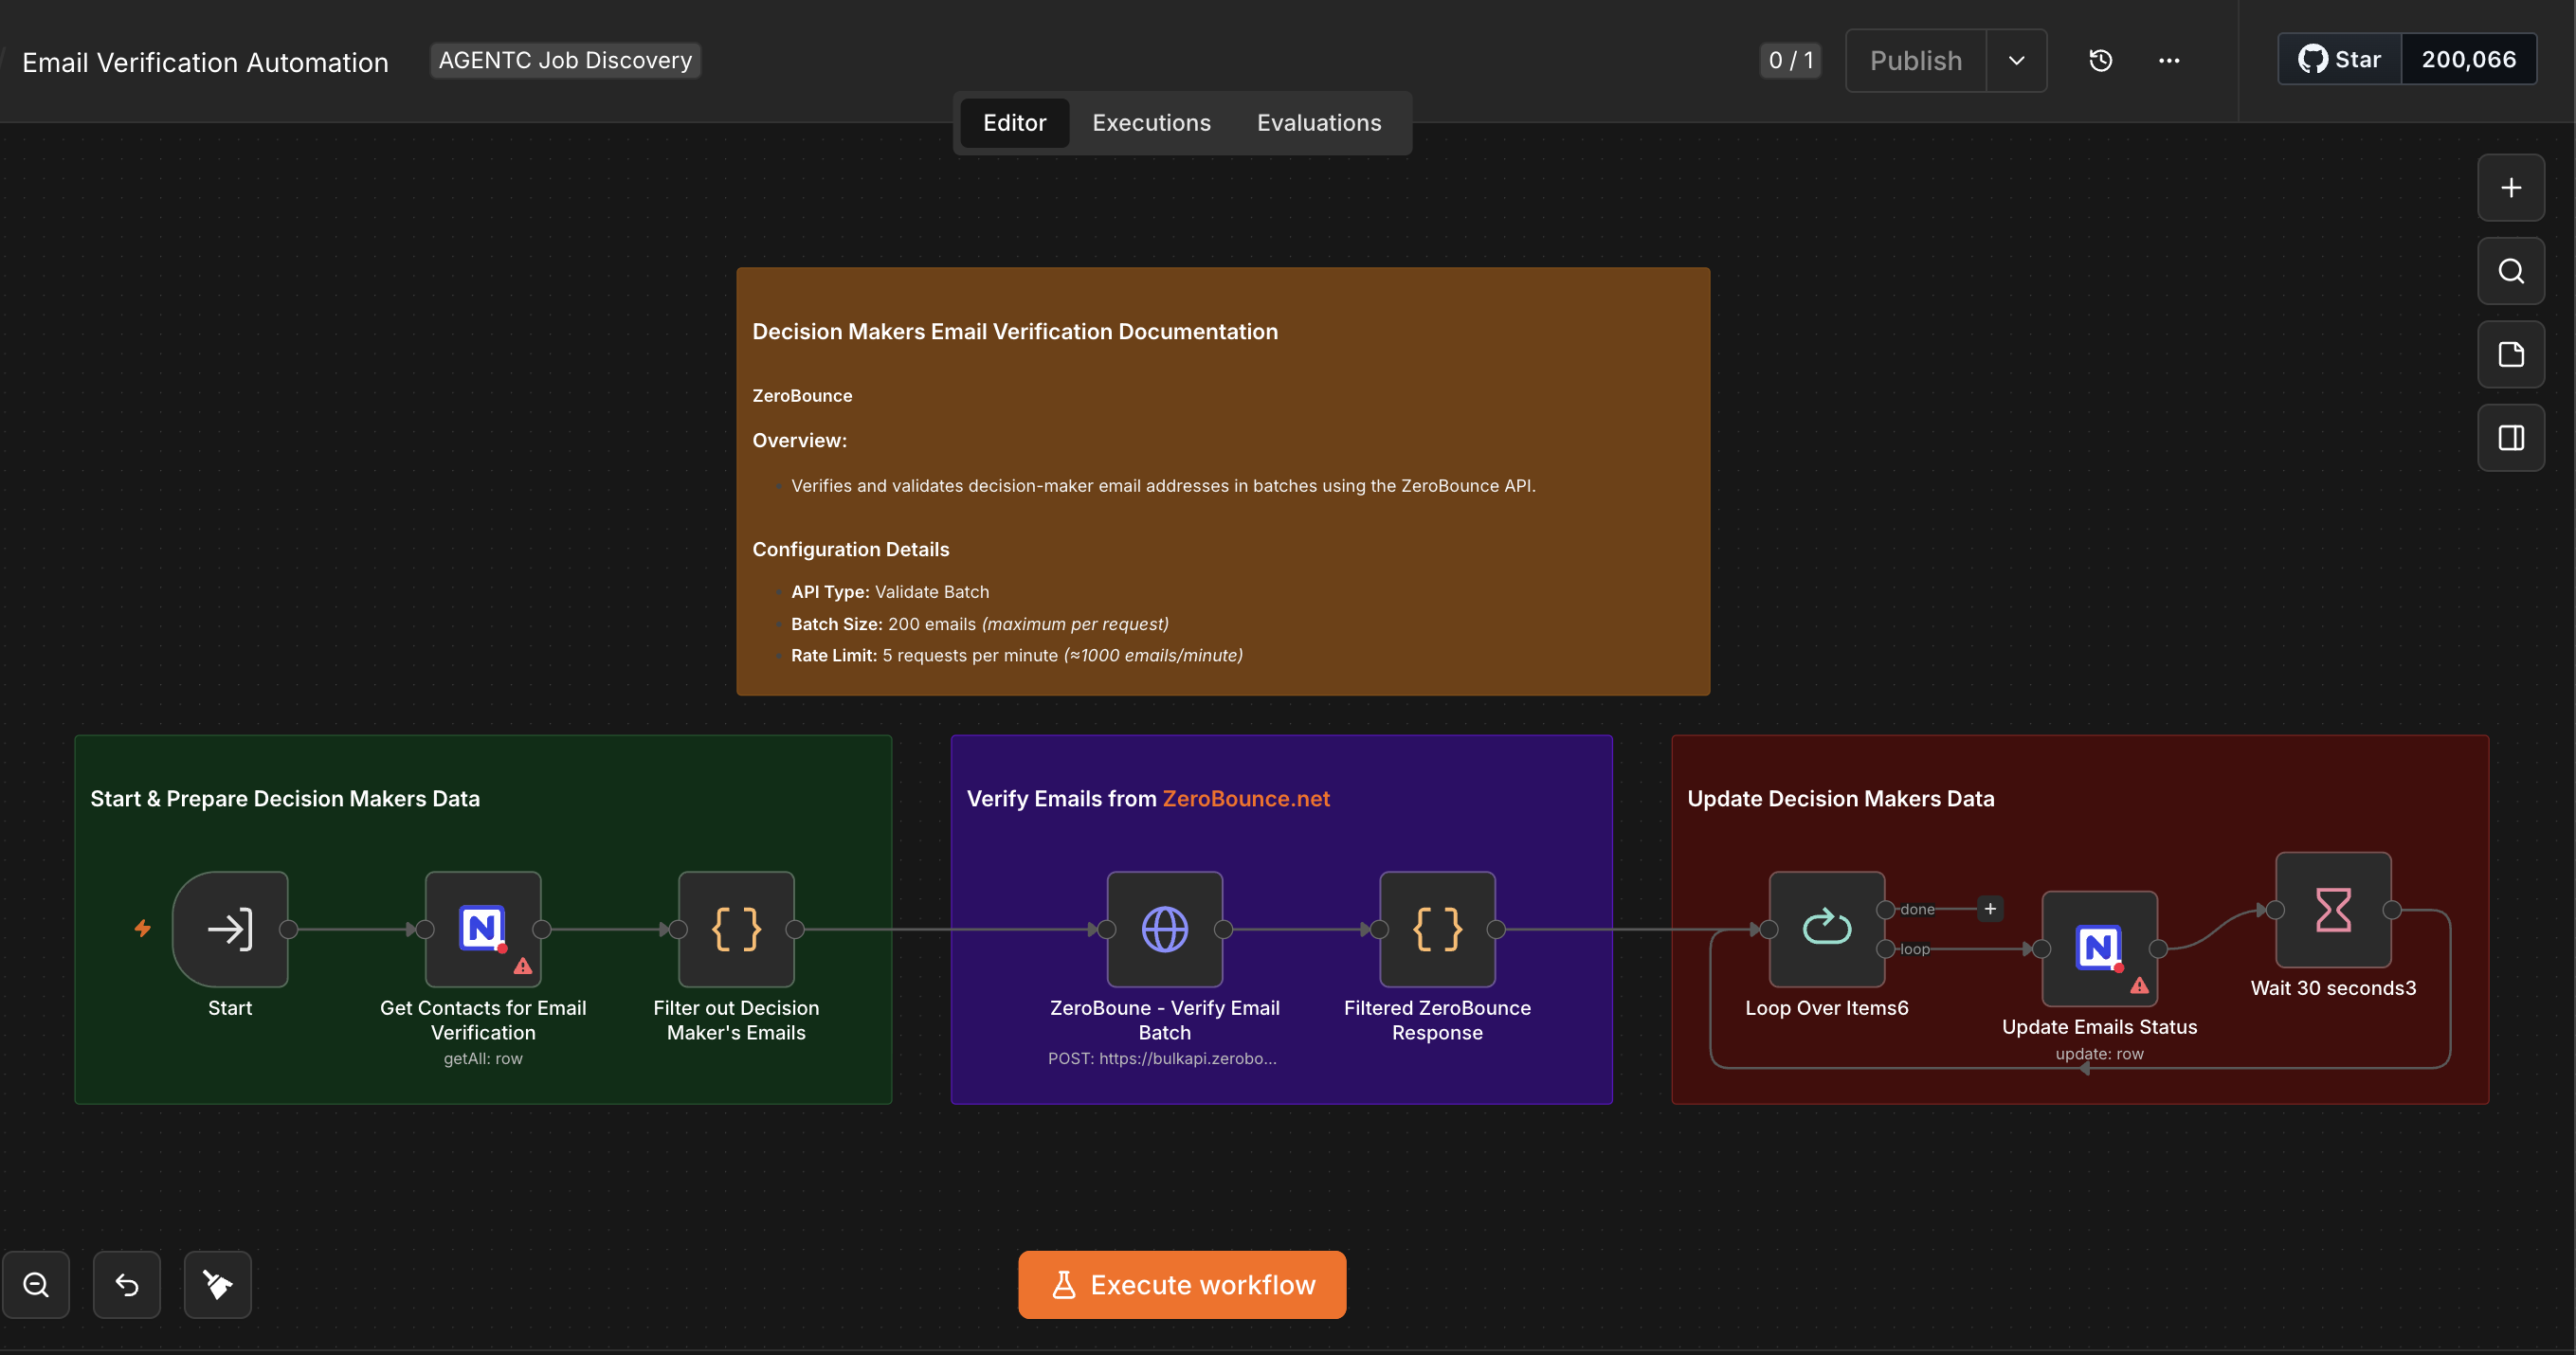Screen dimensions: 2576x1355
Task: Open the ZeroBounce.net link in purple note
Action: (1246, 799)
